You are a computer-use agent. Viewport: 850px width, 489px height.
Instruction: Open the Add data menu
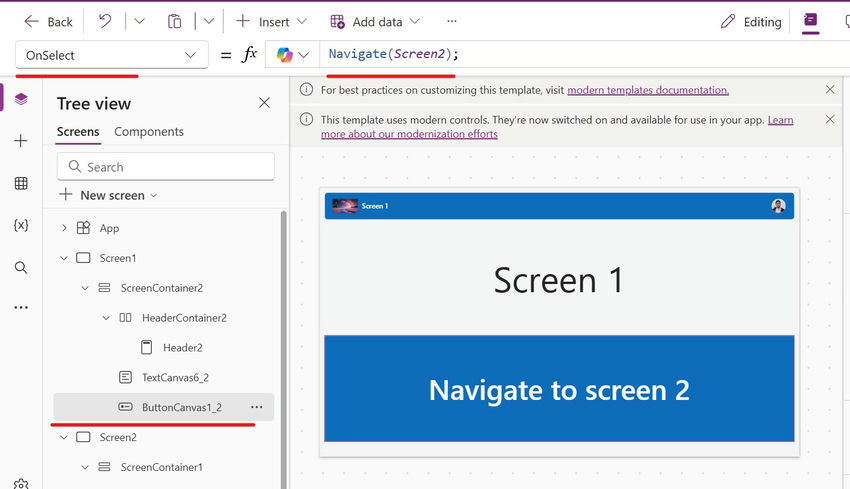pyautogui.click(x=375, y=22)
